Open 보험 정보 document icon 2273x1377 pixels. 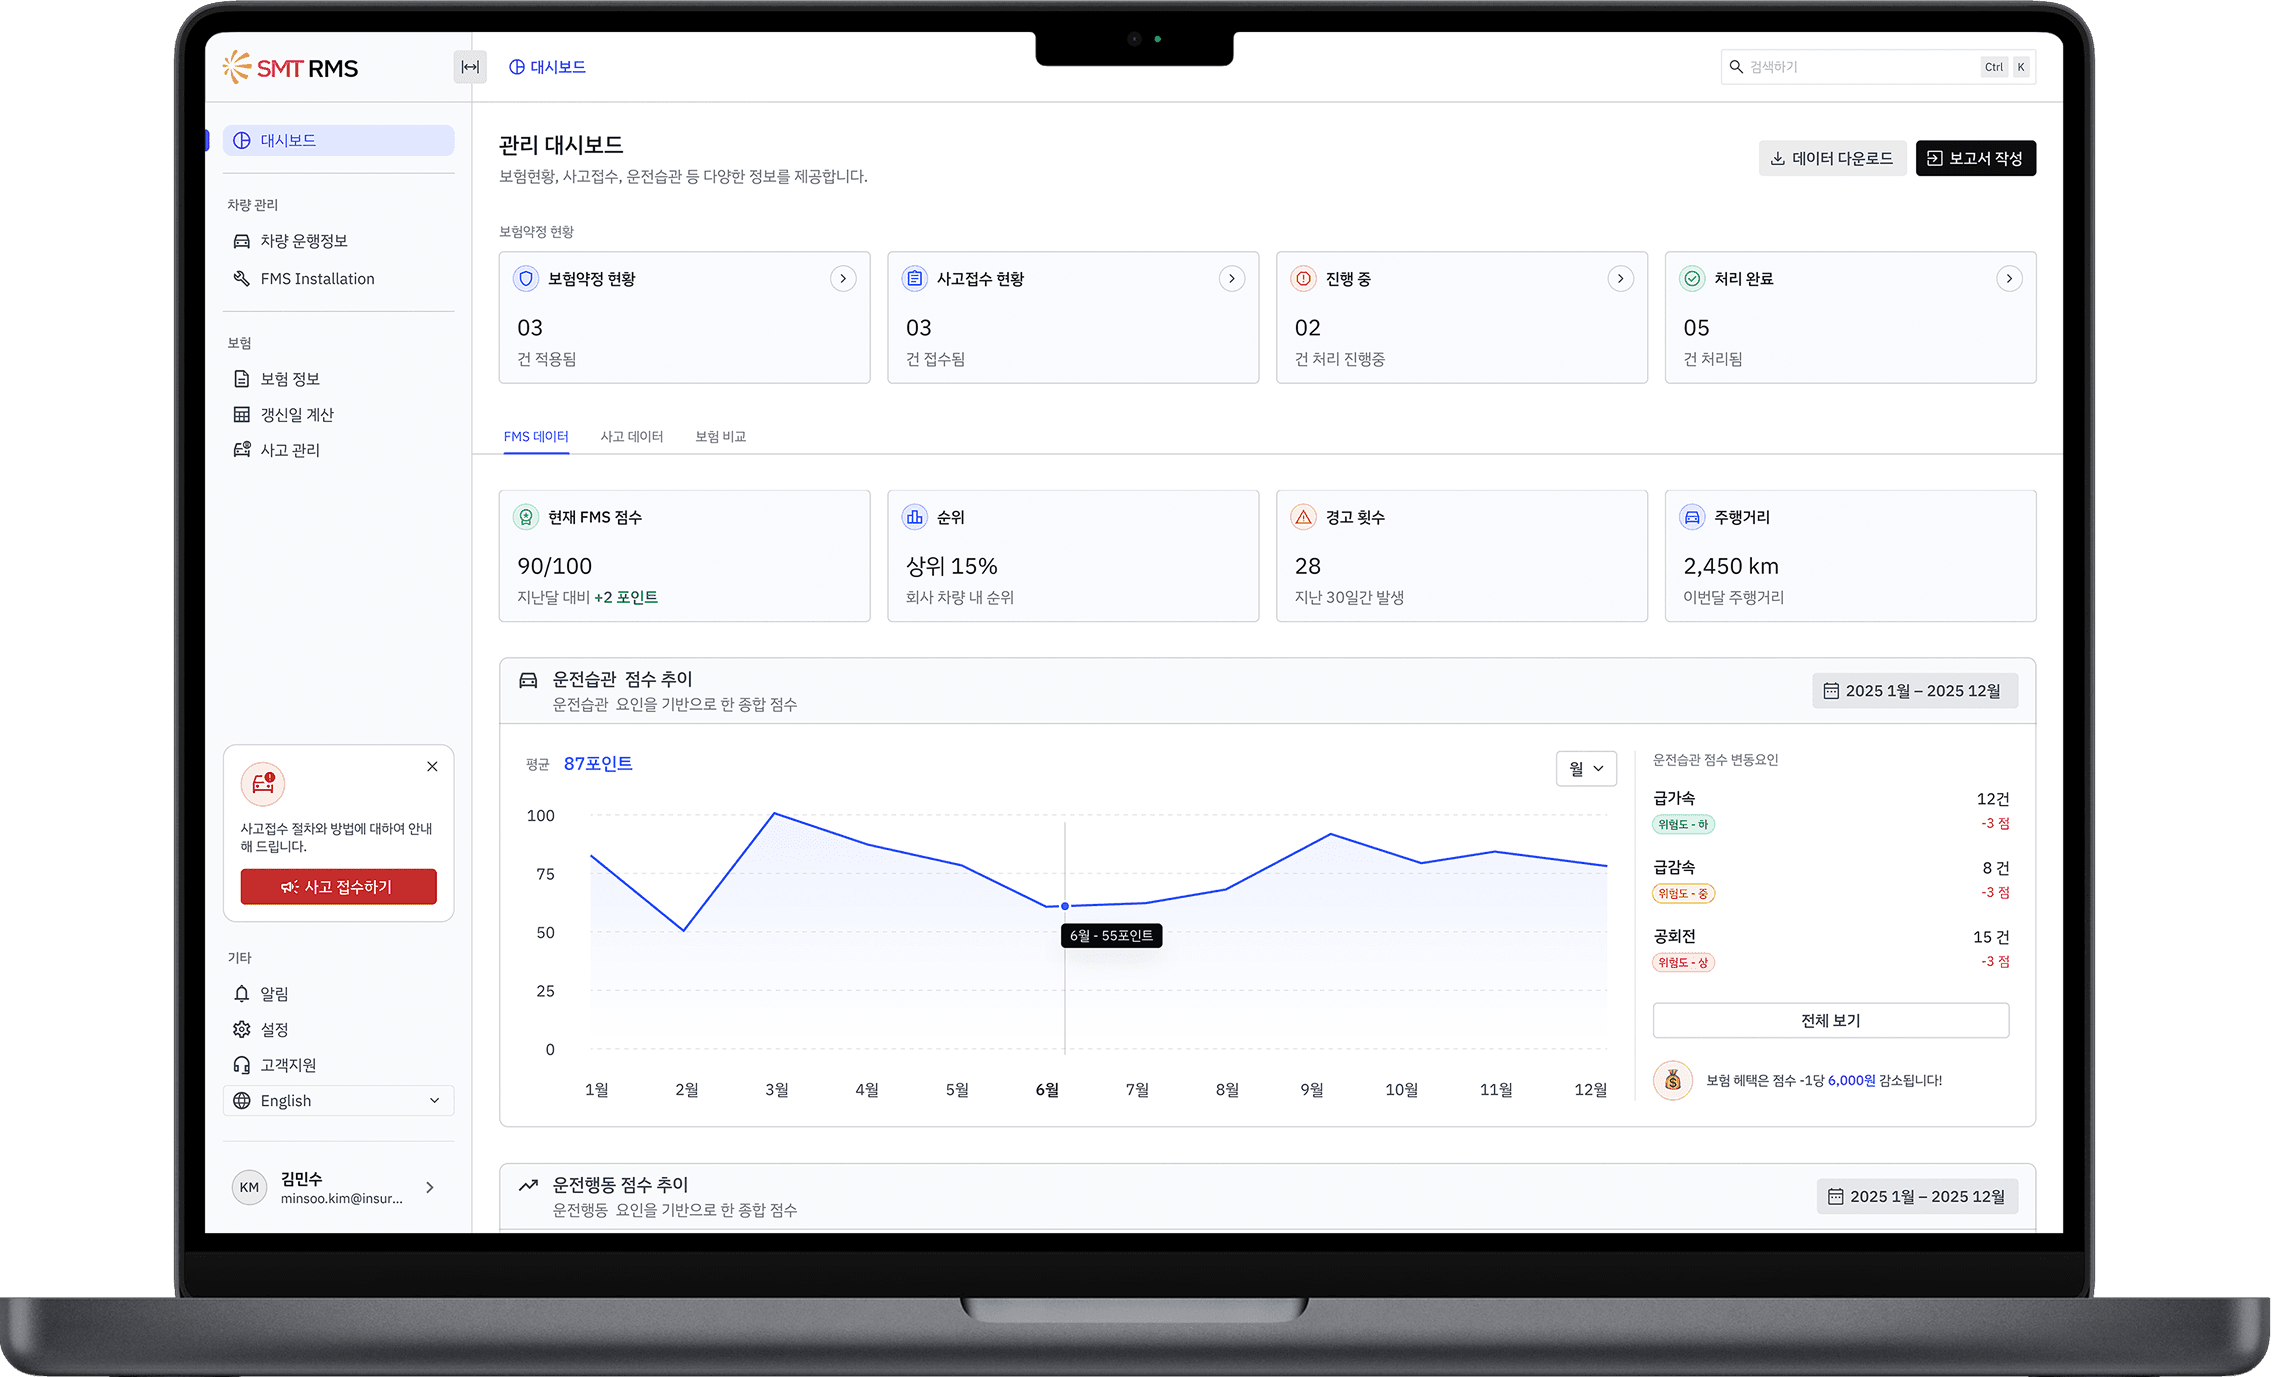[241, 378]
